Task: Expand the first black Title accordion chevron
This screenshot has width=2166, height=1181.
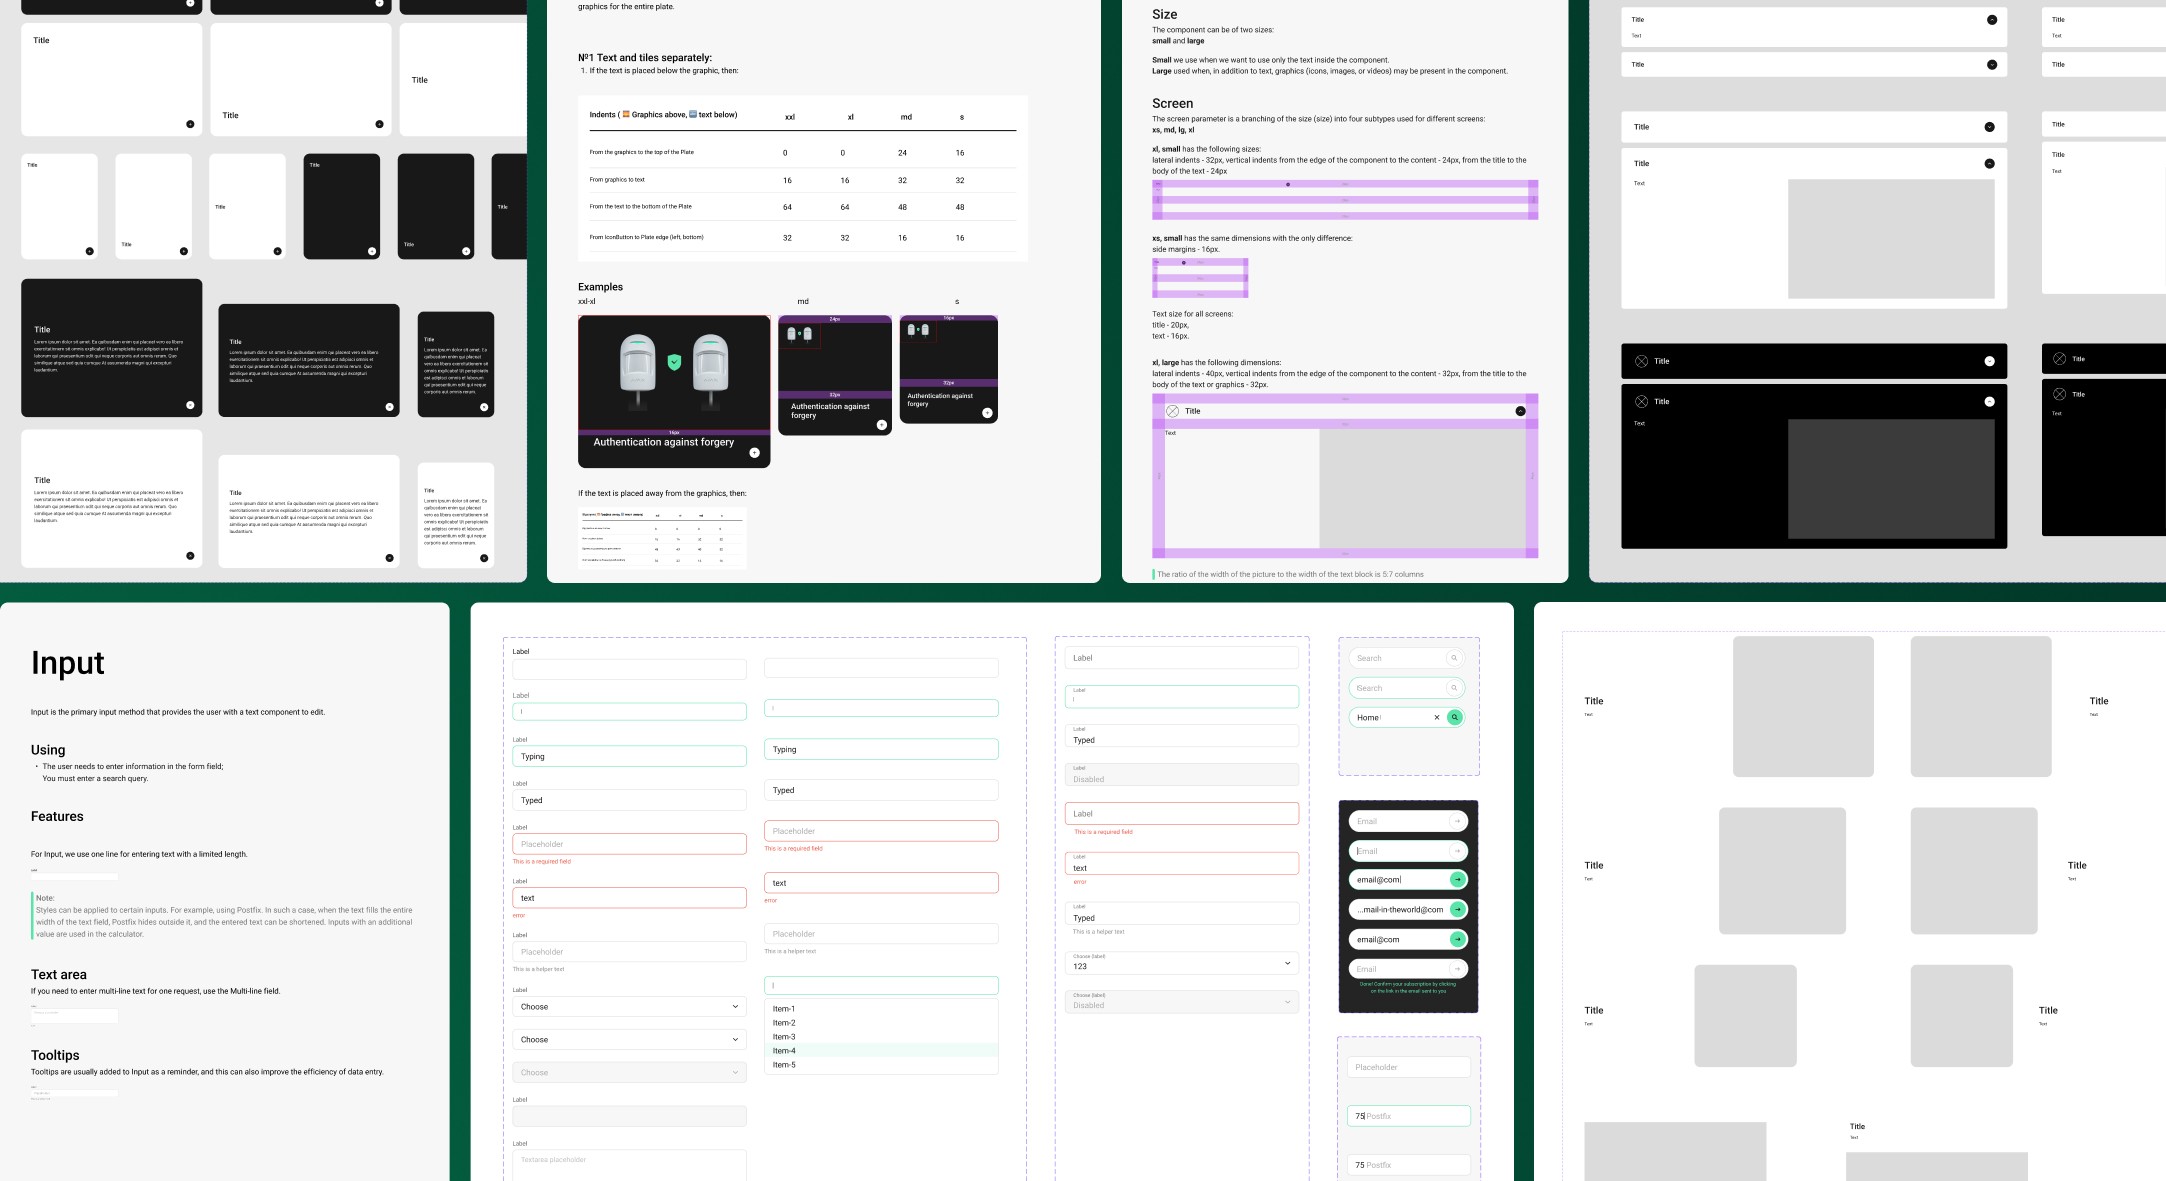Action: (x=1989, y=361)
